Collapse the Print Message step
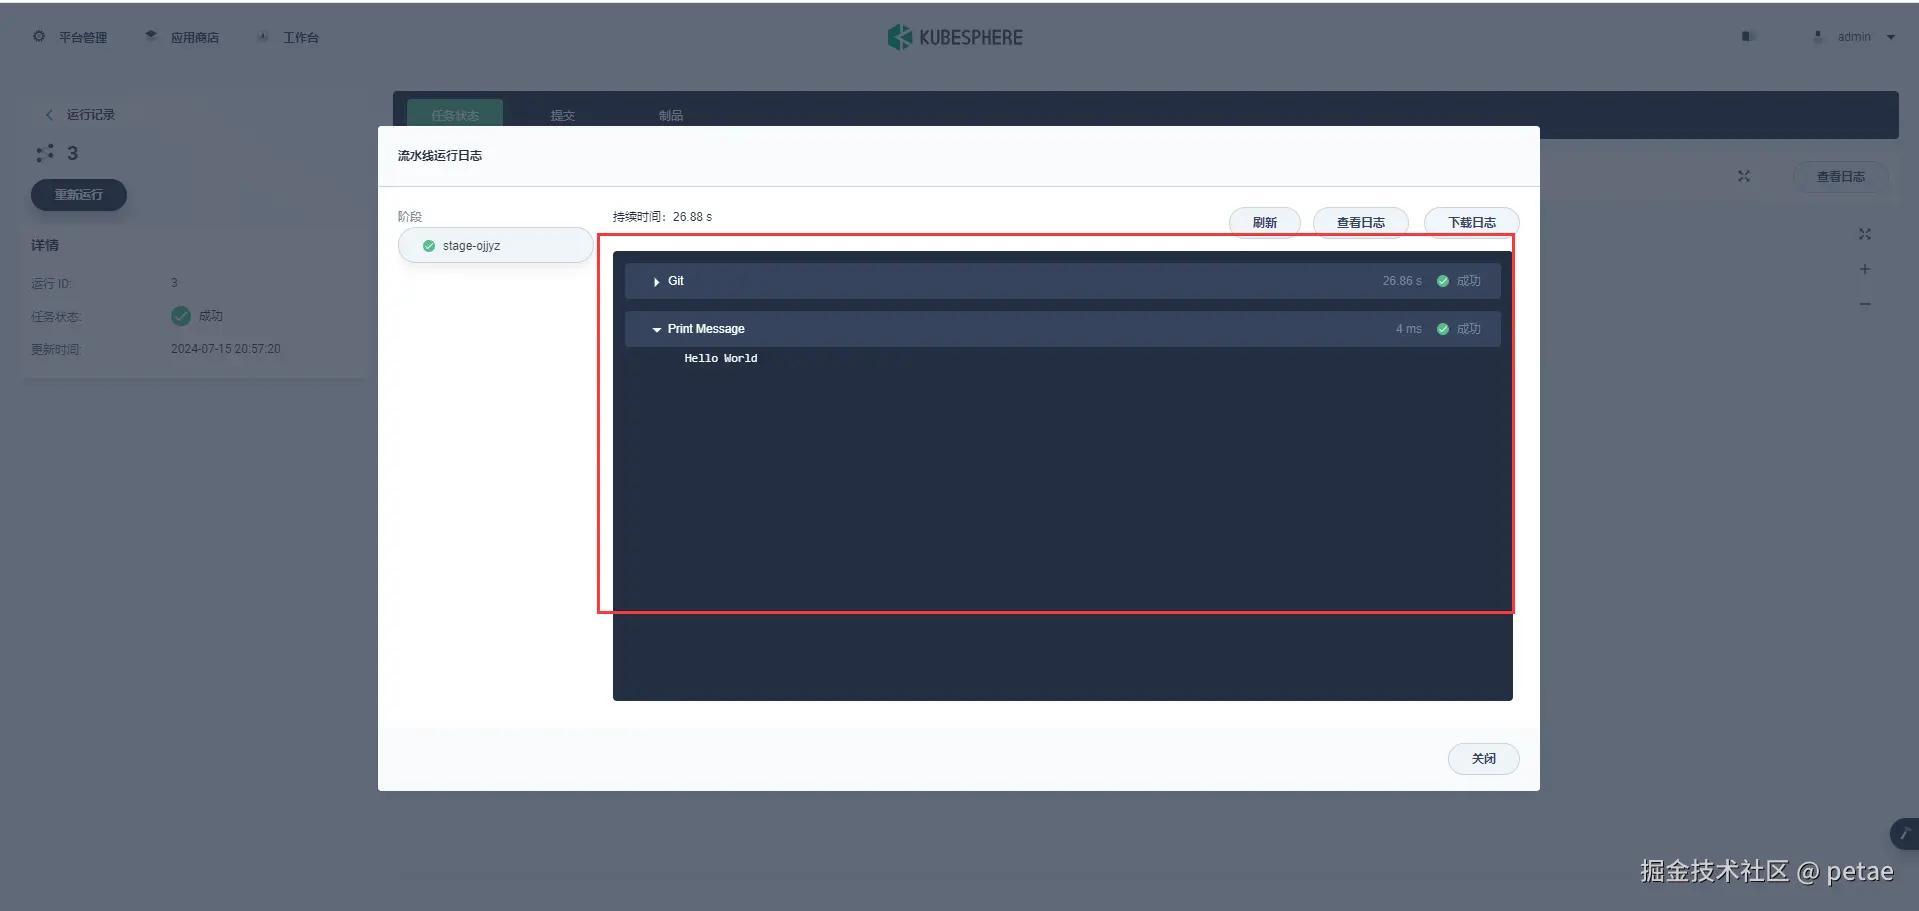 point(656,329)
